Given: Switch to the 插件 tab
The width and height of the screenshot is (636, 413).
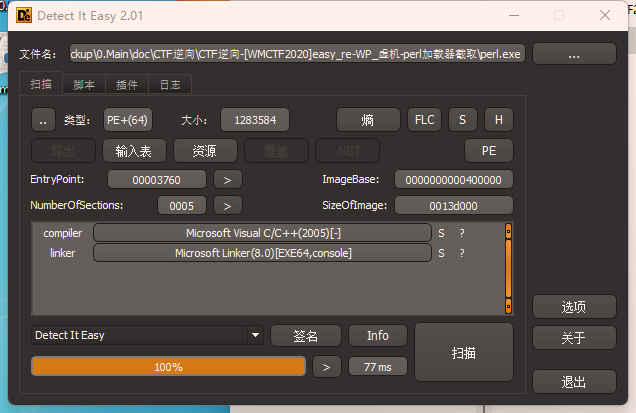Looking at the screenshot, I should [x=127, y=84].
